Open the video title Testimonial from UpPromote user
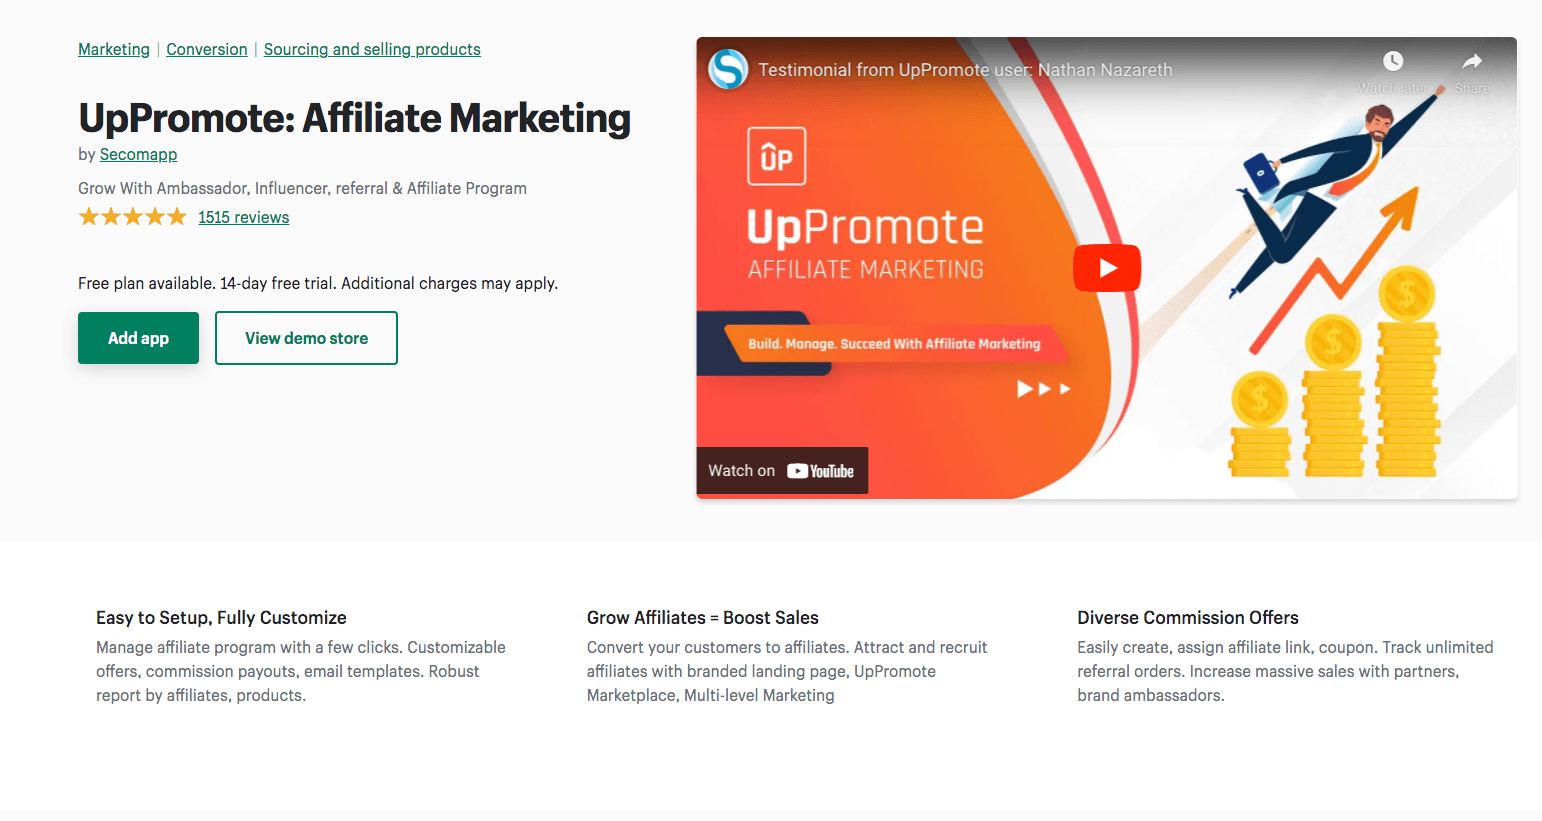The width and height of the screenshot is (1542, 821). [965, 70]
